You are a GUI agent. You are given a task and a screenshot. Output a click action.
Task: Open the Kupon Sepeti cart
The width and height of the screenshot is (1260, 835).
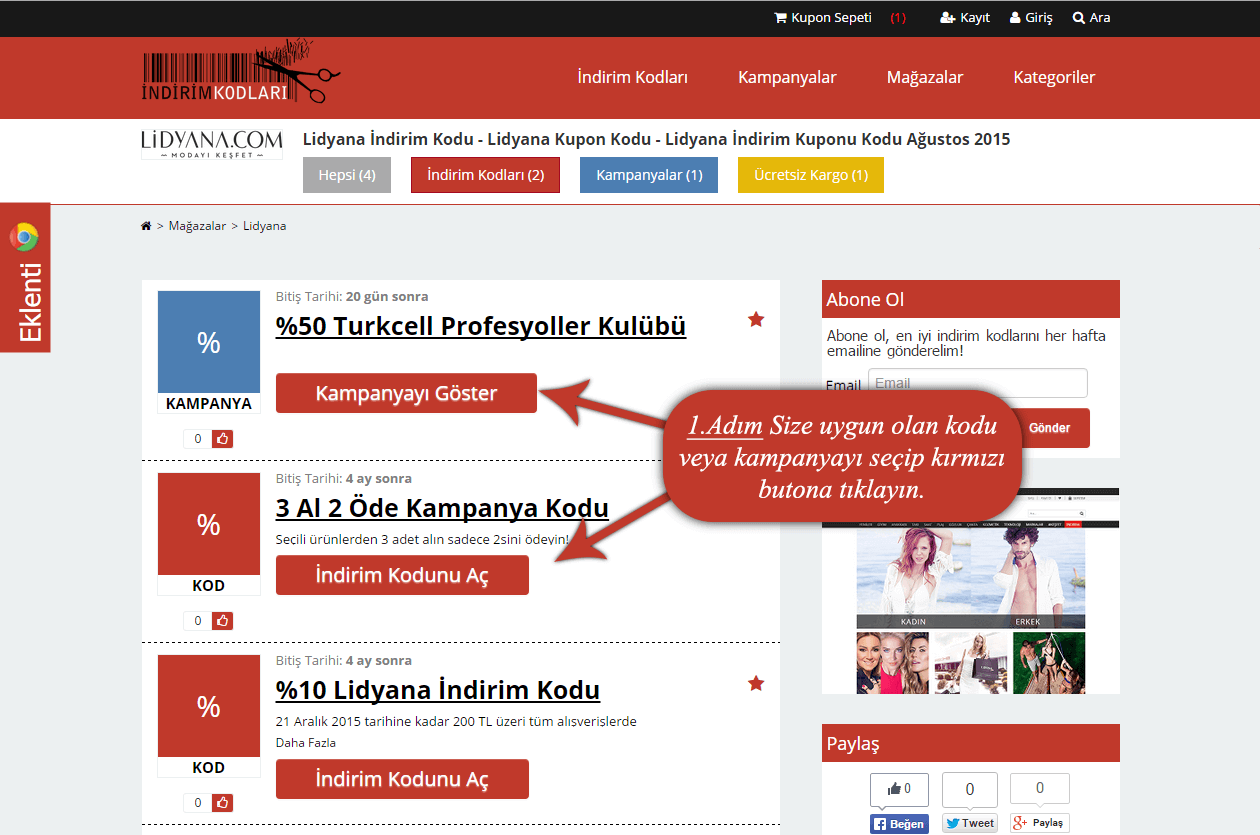tap(823, 18)
